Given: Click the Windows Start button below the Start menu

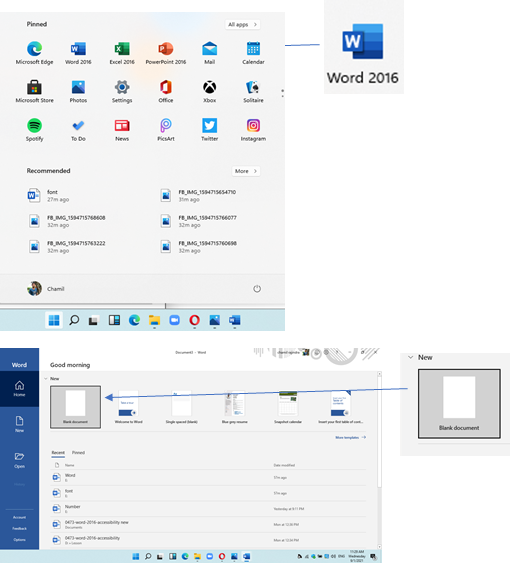Looking at the screenshot, I should click(54, 320).
